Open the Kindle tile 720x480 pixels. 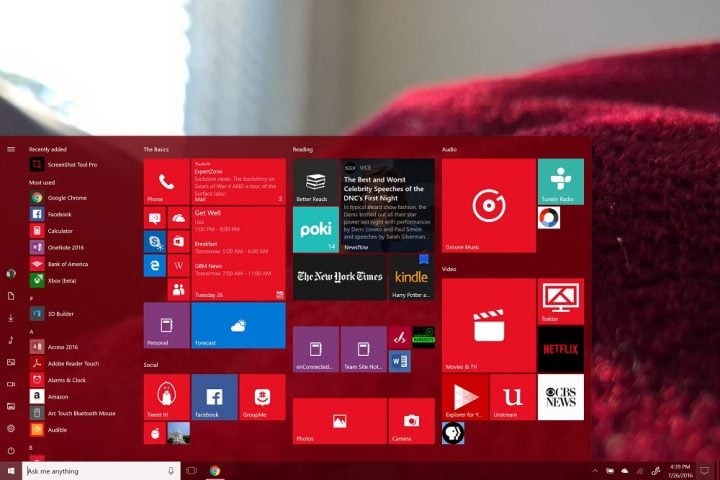pyautogui.click(x=411, y=277)
